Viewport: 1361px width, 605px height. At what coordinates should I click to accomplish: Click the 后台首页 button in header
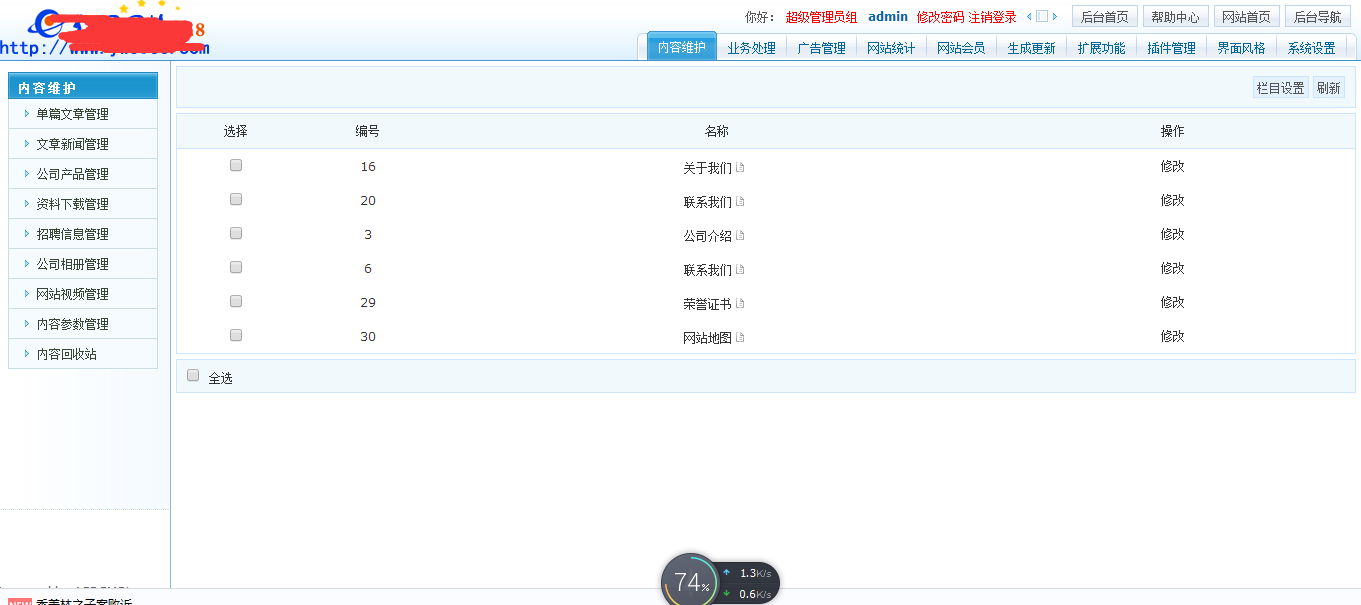1104,17
